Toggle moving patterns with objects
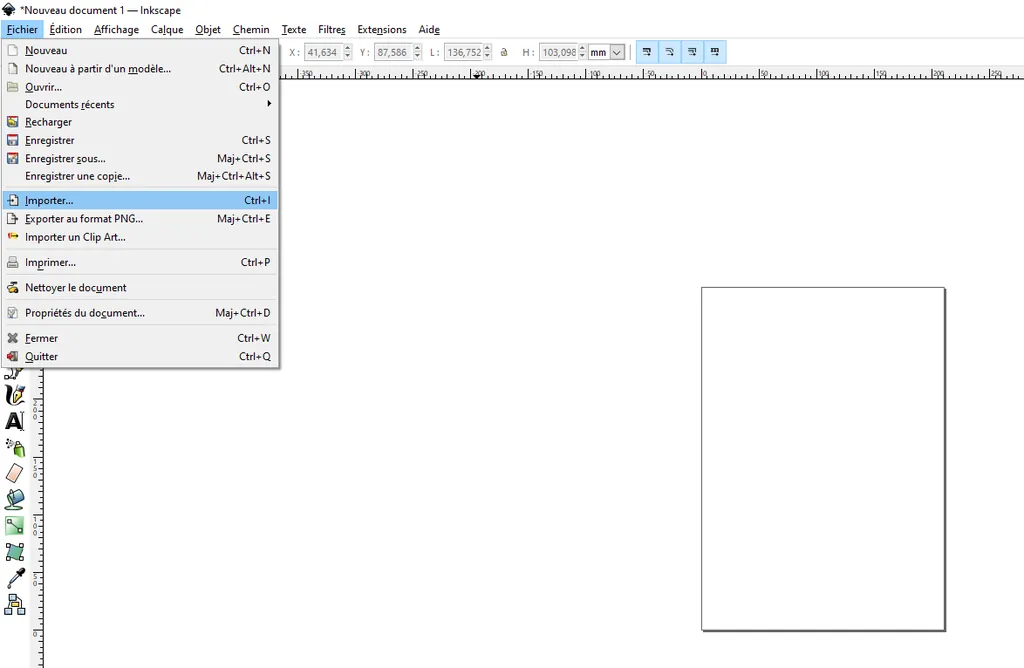Image resolution: width=1024 pixels, height=668 pixels. [x=715, y=52]
